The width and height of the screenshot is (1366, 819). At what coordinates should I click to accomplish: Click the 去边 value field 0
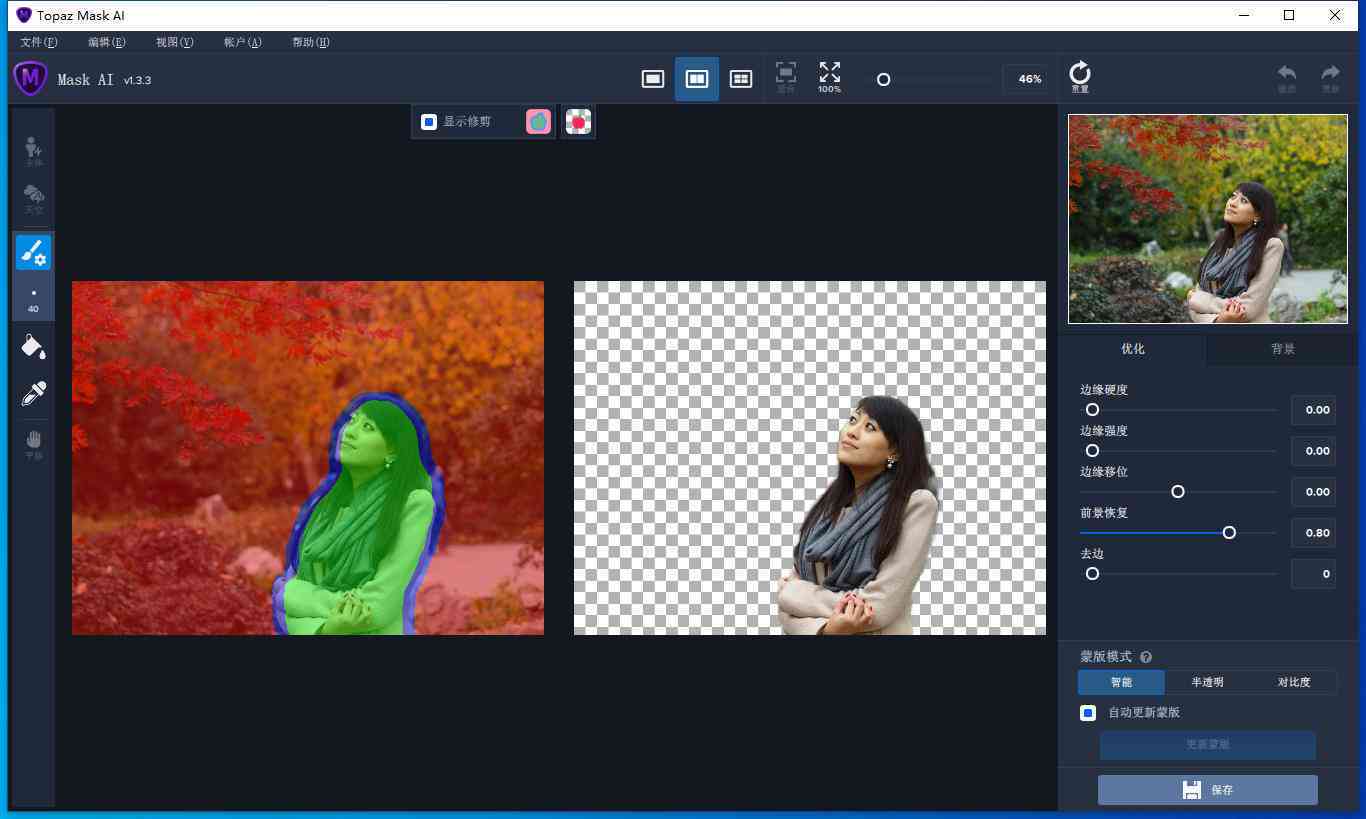pos(1313,574)
